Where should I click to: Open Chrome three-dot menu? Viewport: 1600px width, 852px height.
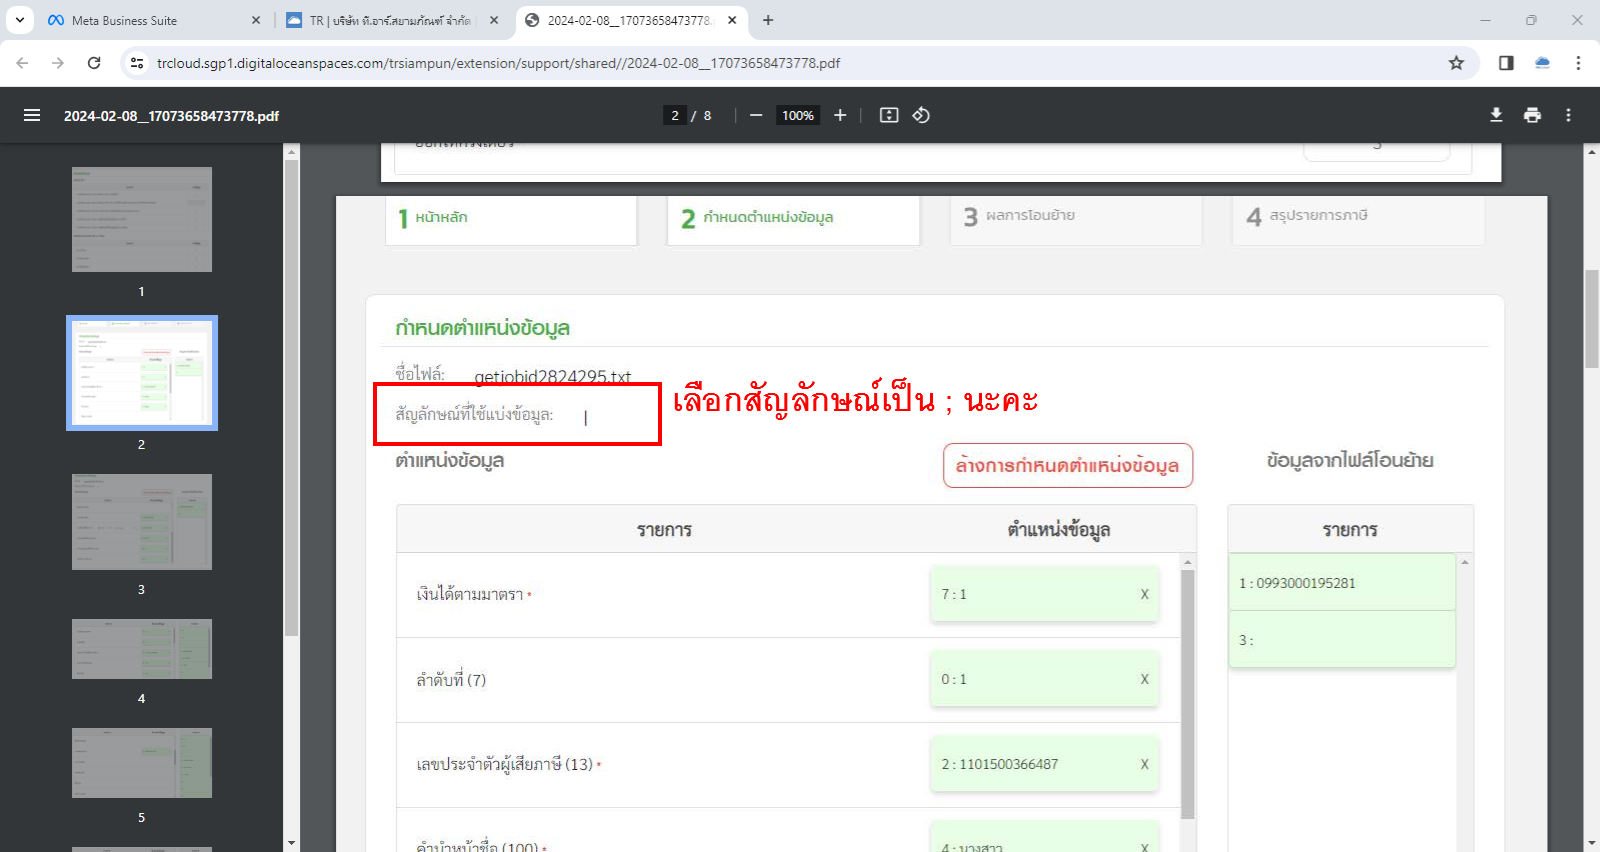click(1578, 63)
